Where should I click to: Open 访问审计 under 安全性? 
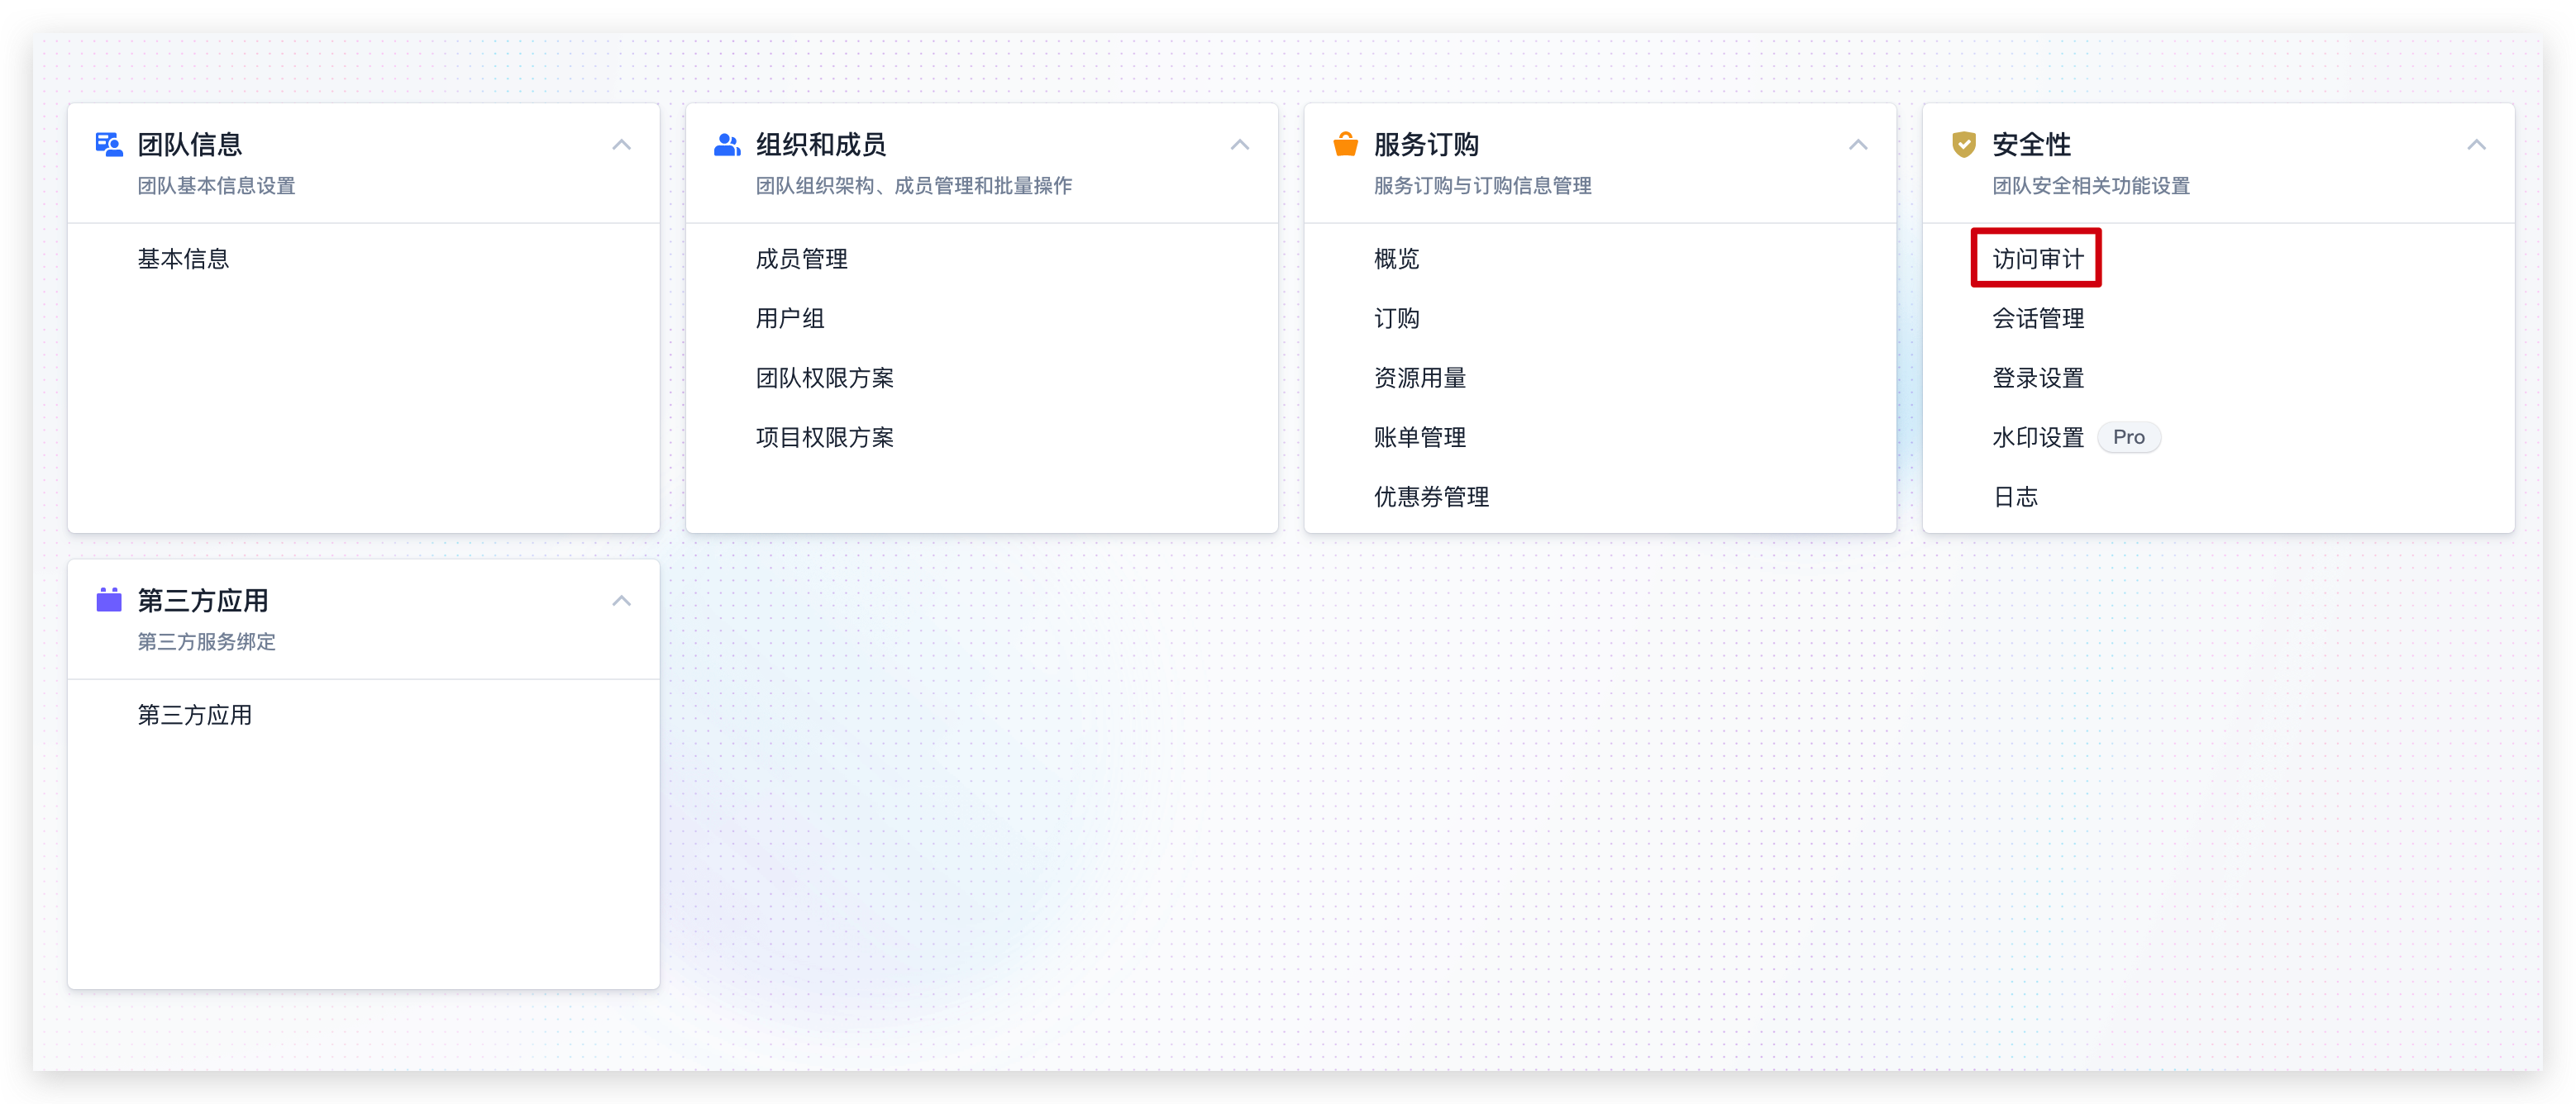[2037, 259]
